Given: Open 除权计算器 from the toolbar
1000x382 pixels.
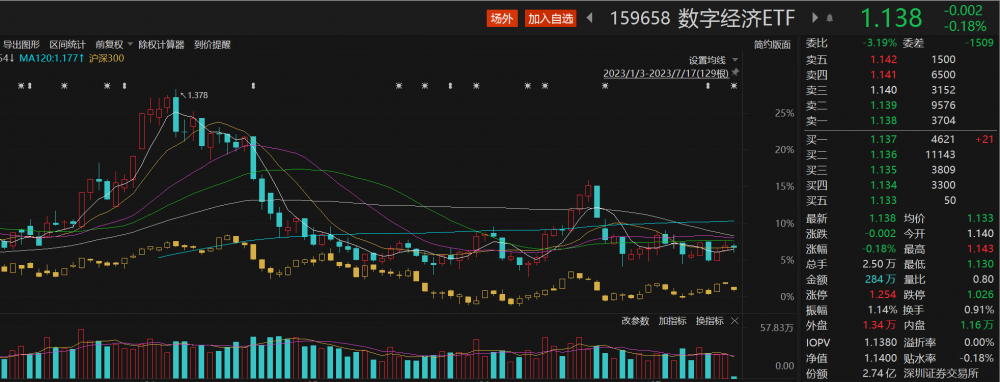Looking at the screenshot, I should 161,45.
